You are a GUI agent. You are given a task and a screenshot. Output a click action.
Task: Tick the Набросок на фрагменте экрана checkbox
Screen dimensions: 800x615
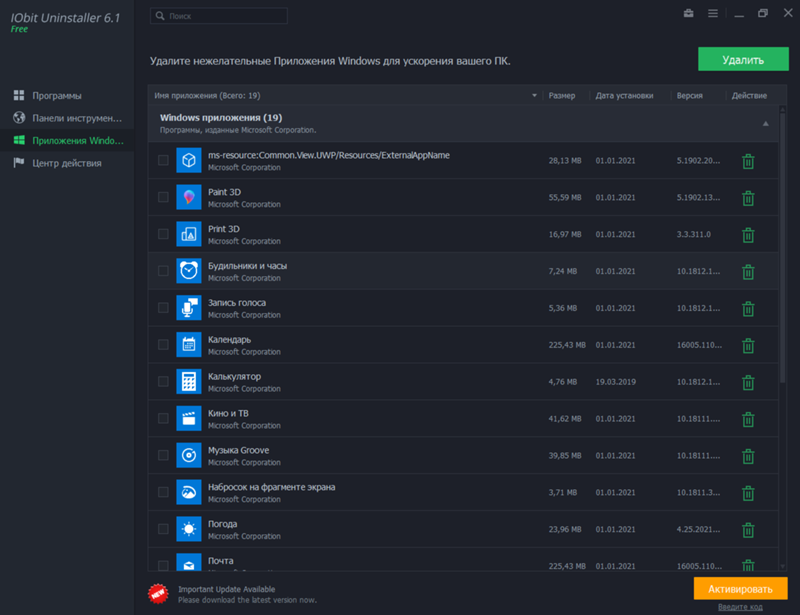tap(163, 492)
